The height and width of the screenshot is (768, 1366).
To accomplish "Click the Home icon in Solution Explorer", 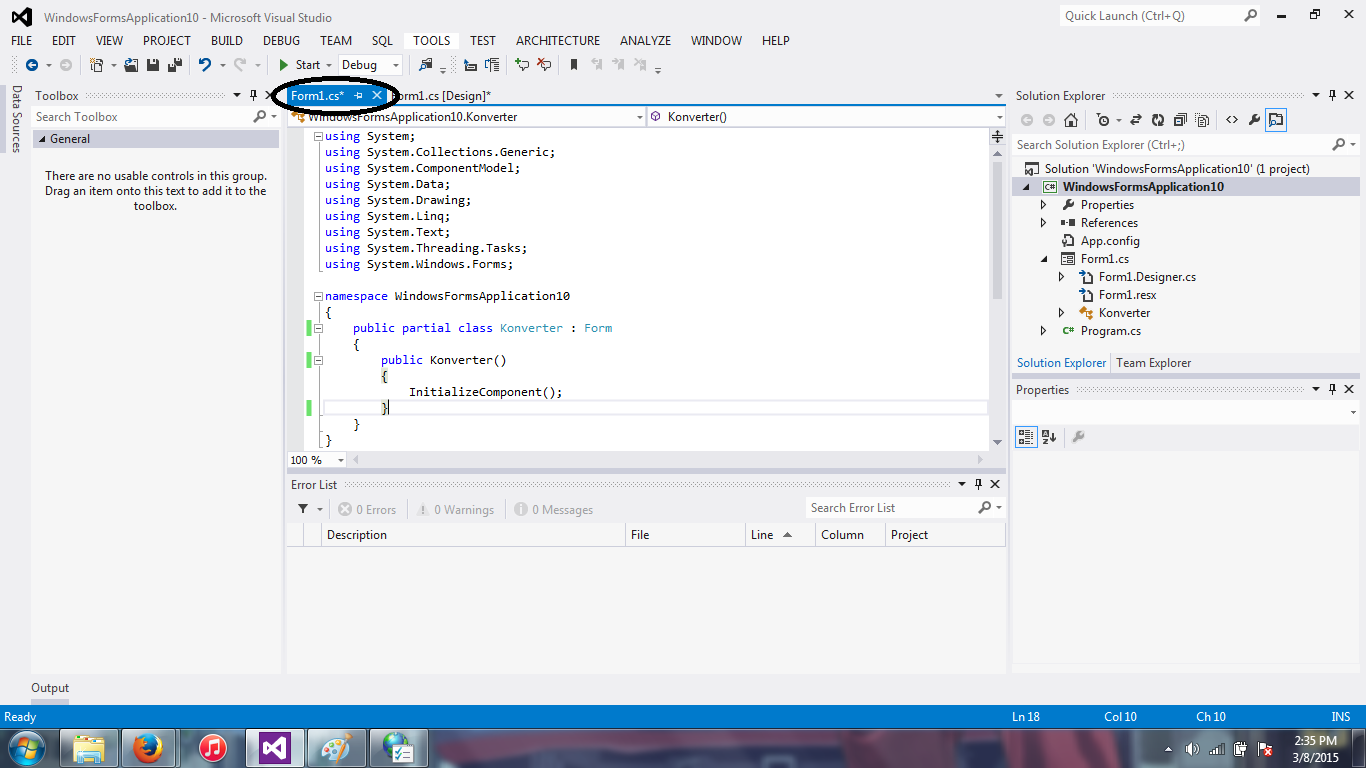I will pos(1071,120).
